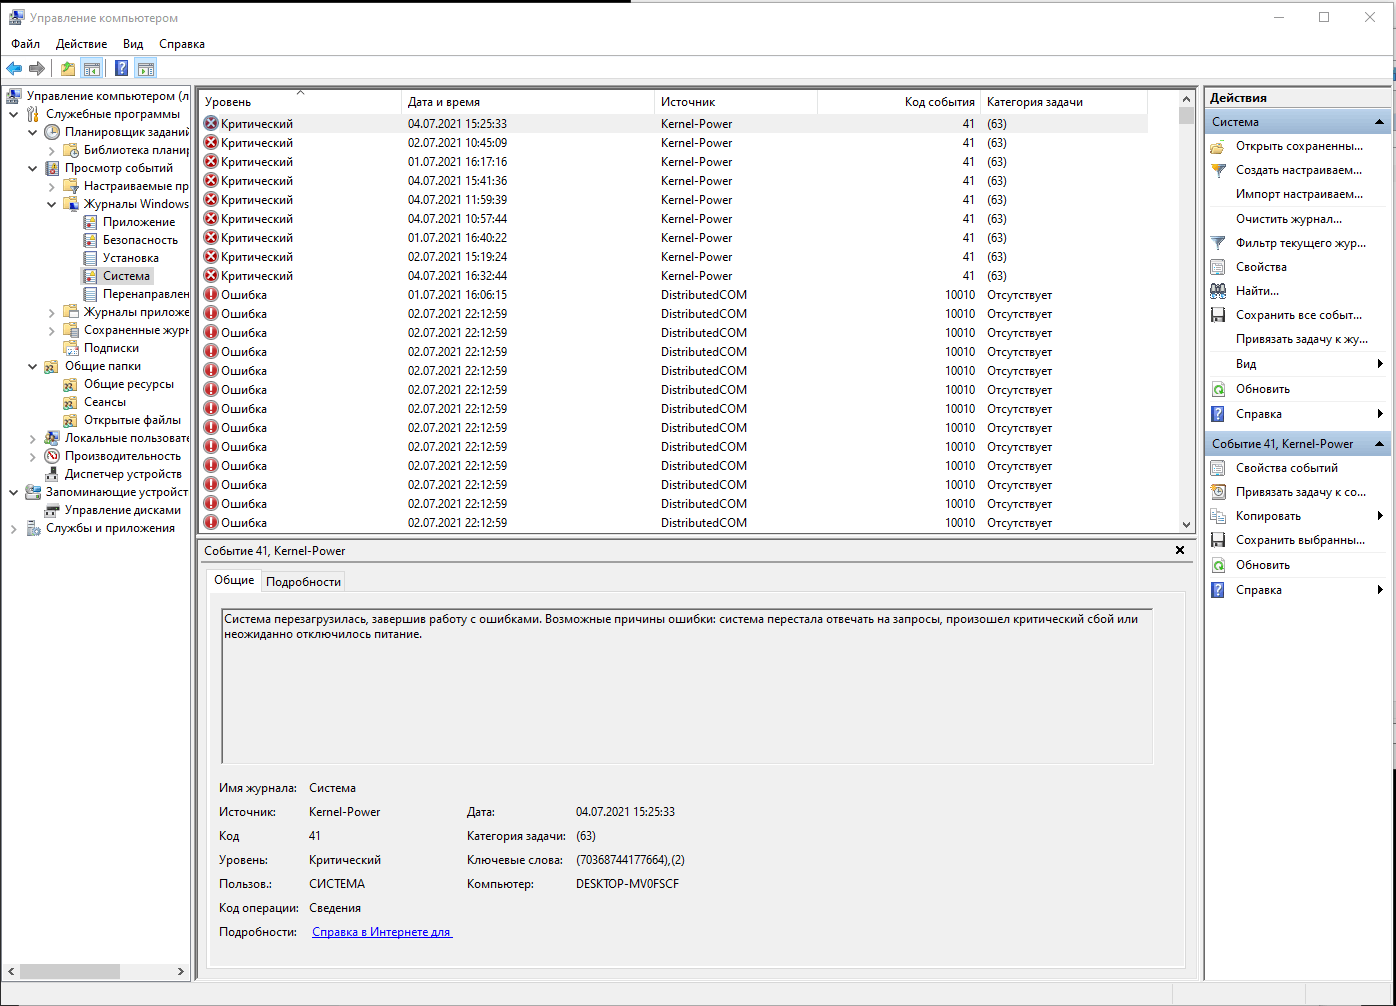Click error icon of 01.07.2021 16:06:15 event
Screen dimensions: 1396x1006
[211, 295]
